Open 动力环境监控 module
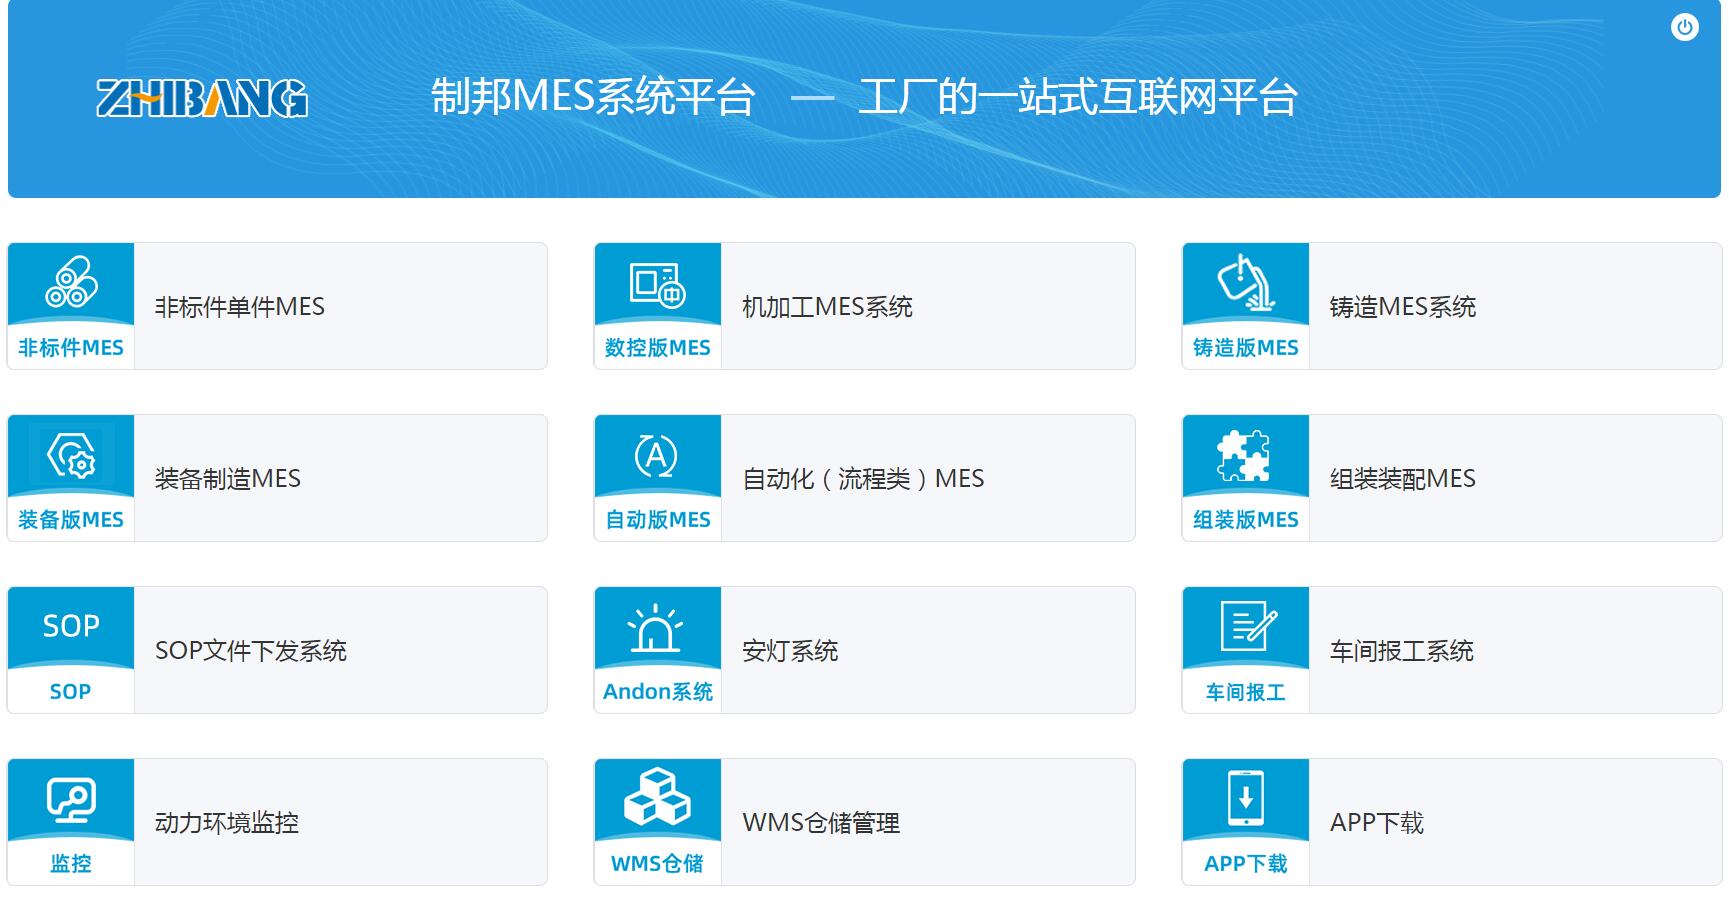This screenshot has width=1729, height=899. (x=227, y=823)
